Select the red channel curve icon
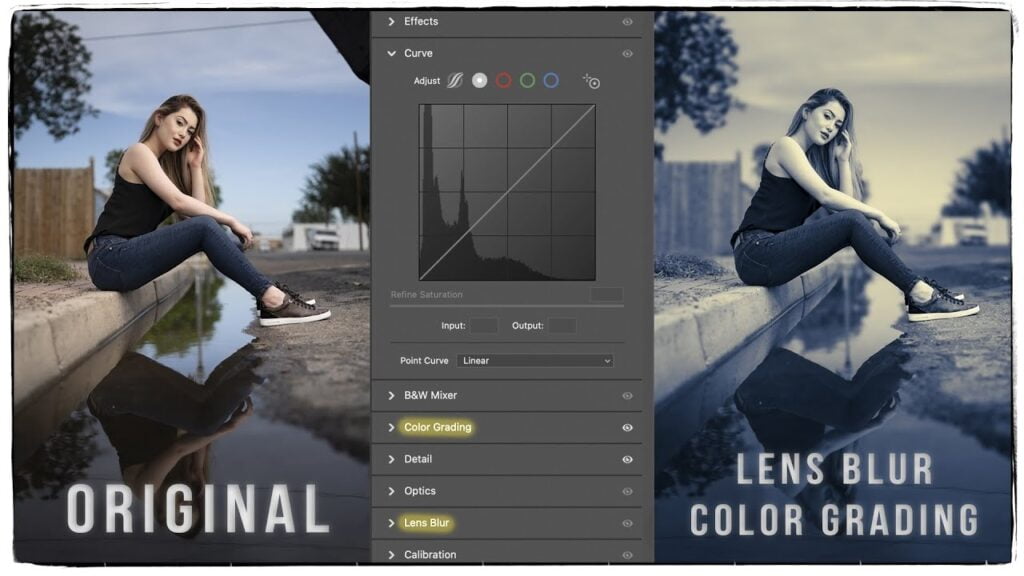The image size is (1024, 576). (x=501, y=81)
